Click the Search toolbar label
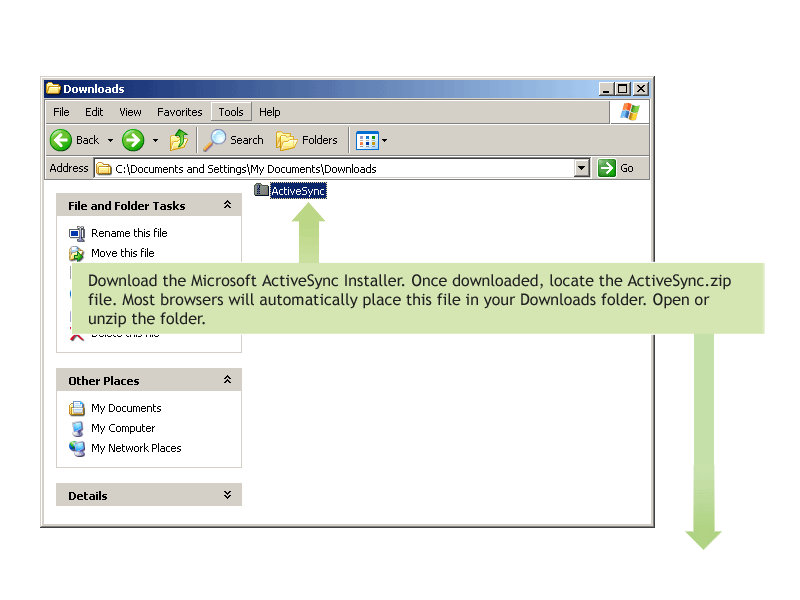The width and height of the screenshot is (800, 600). pos(247,140)
